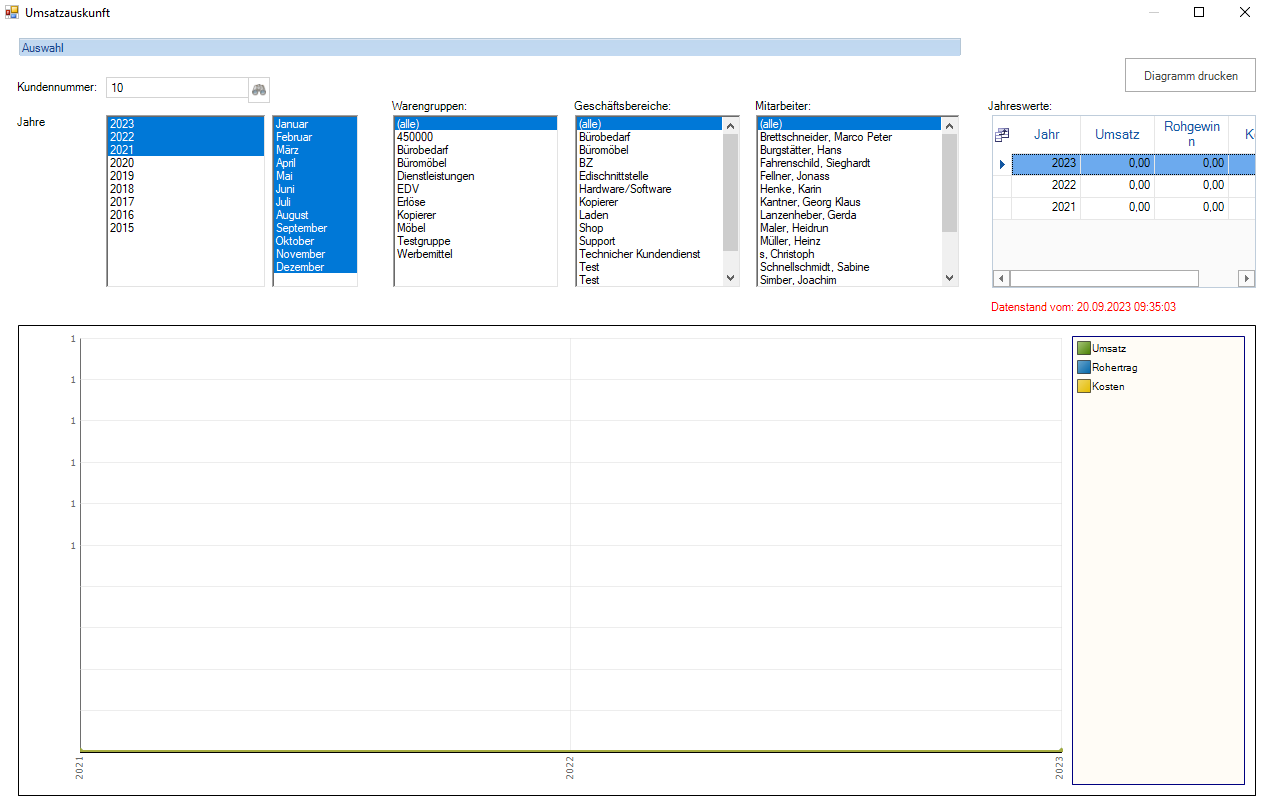1268x804 pixels.
Task: Click the blue Rohertrag legend swatch
Action: point(1083,368)
